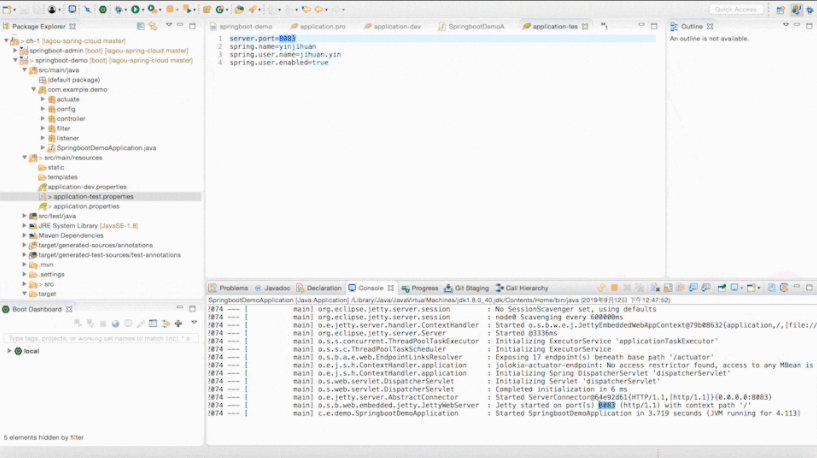This screenshot has width=817, height=458.
Task: Switch to the springboot-demo editor tab
Action: (241, 26)
